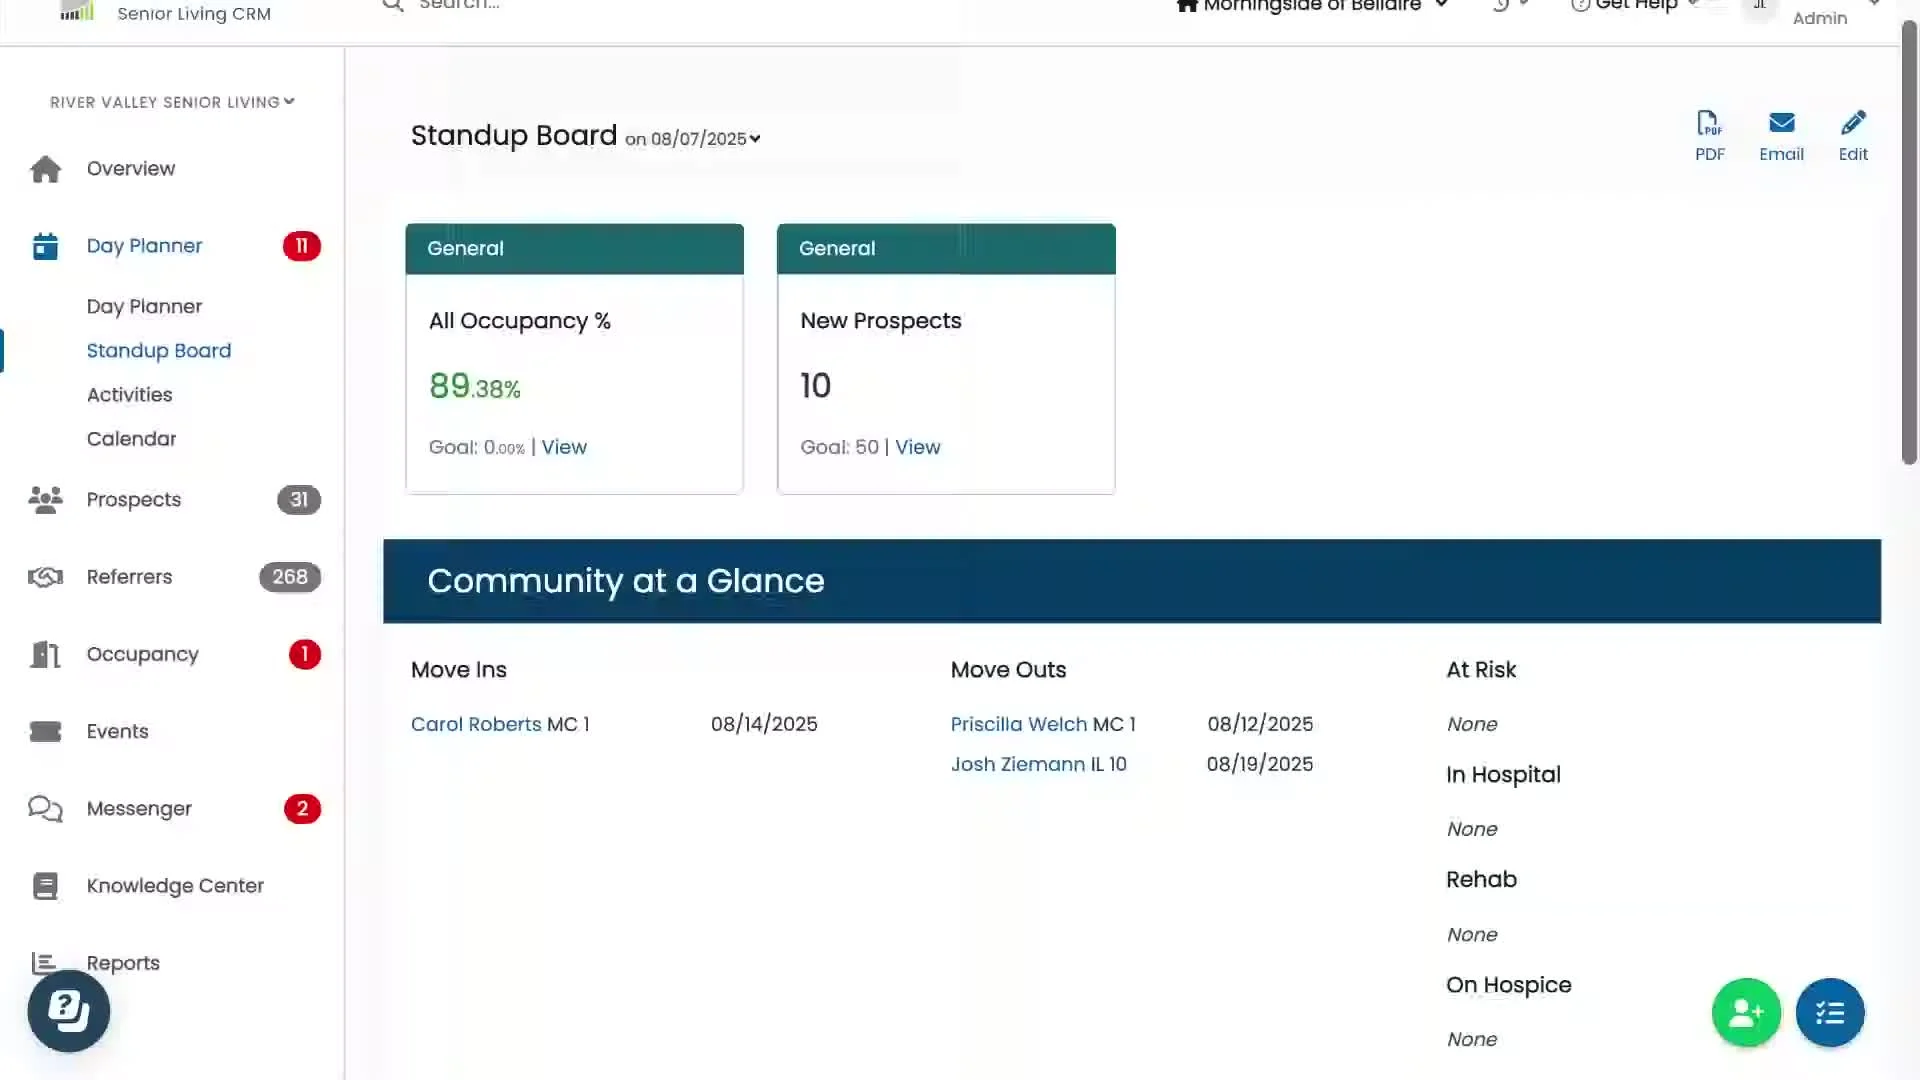The height and width of the screenshot is (1080, 1920).
Task: Open Activities in the Day Planner submenu
Action: 129,395
